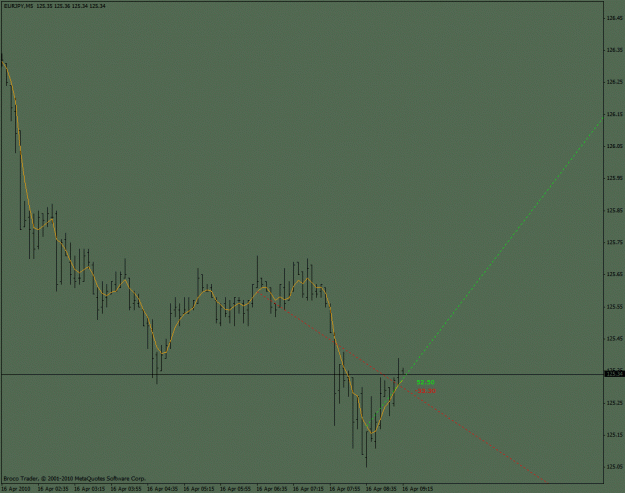
Task: Click the 126.15 price scale label
Action: tap(614, 114)
